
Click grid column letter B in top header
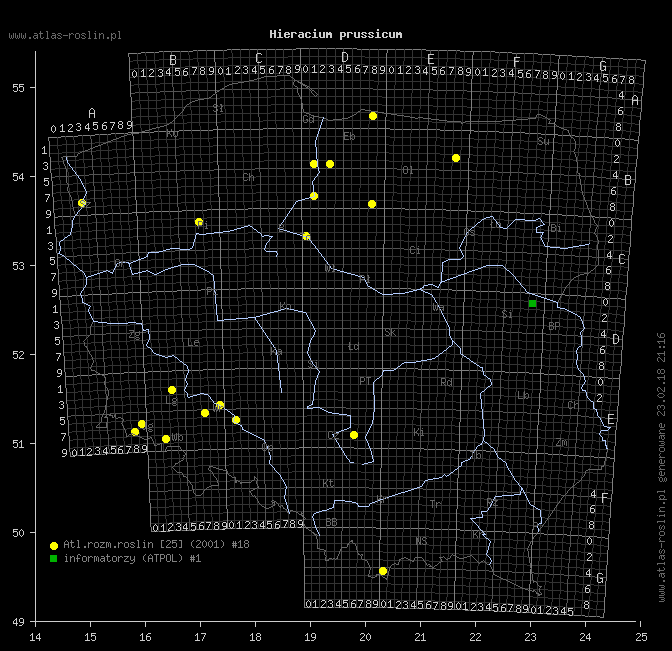(x=173, y=60)
